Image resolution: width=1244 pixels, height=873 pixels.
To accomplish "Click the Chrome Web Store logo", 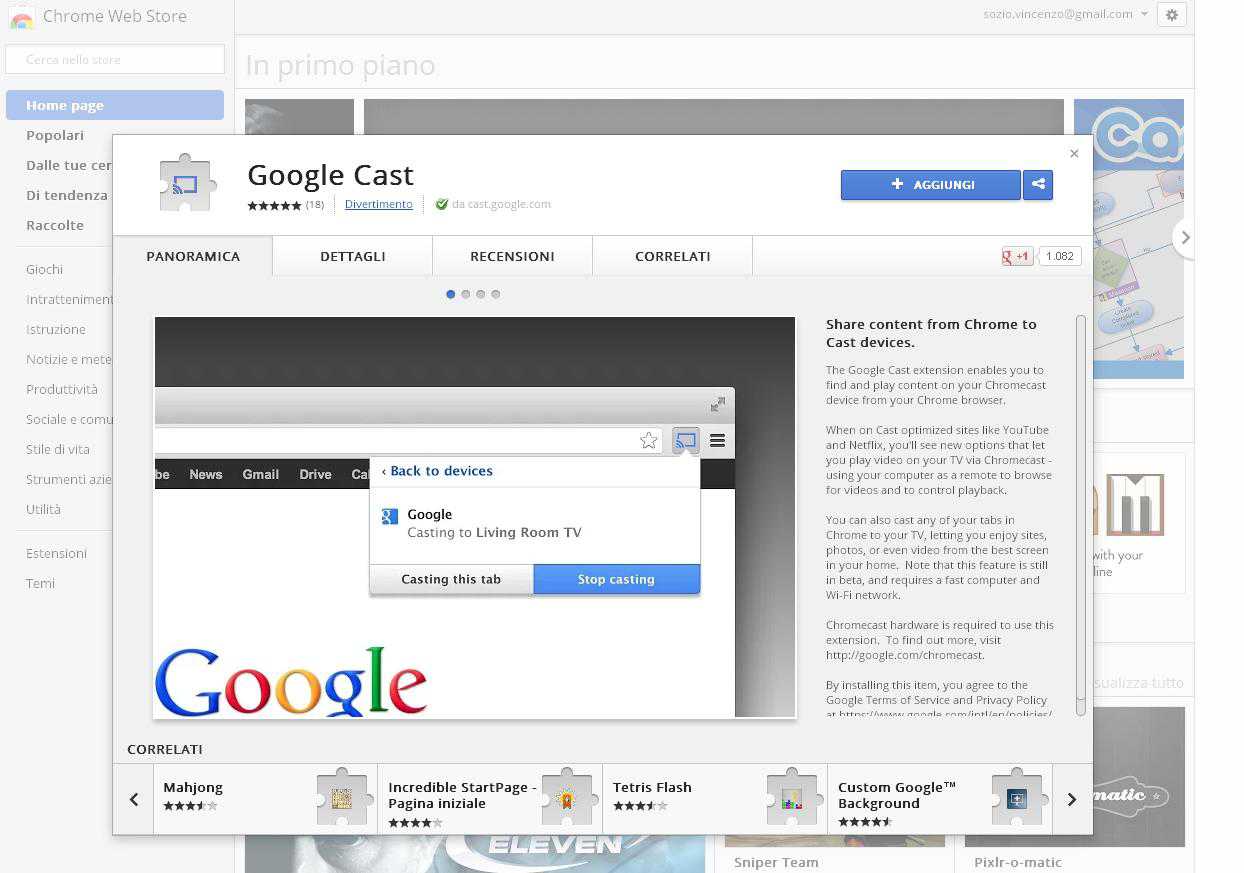I will coord(22,17).
